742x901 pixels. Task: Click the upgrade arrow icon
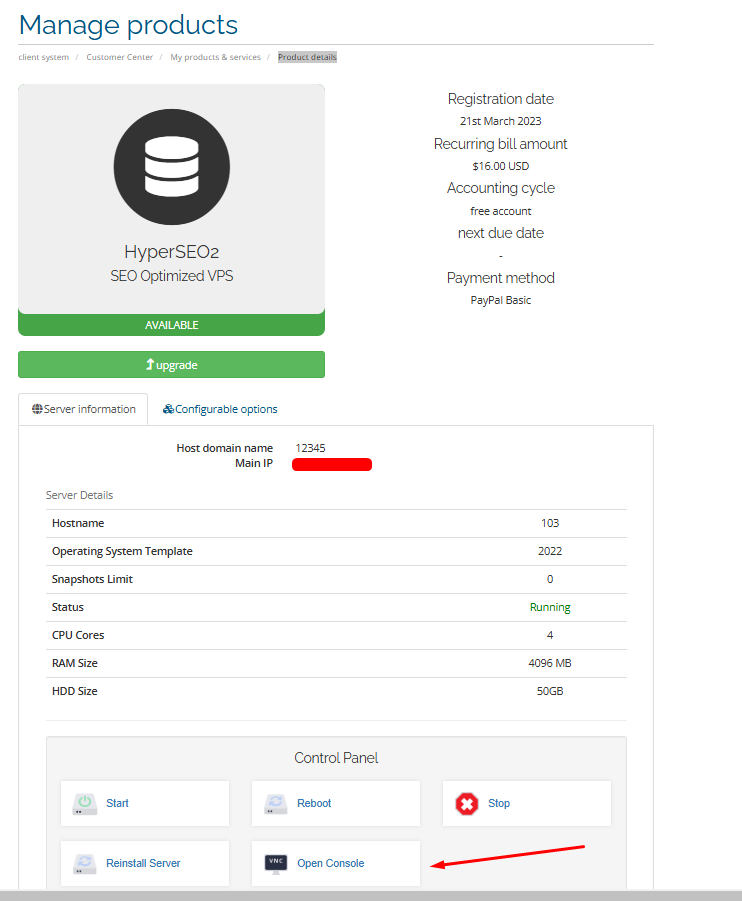tap(150, 364)
